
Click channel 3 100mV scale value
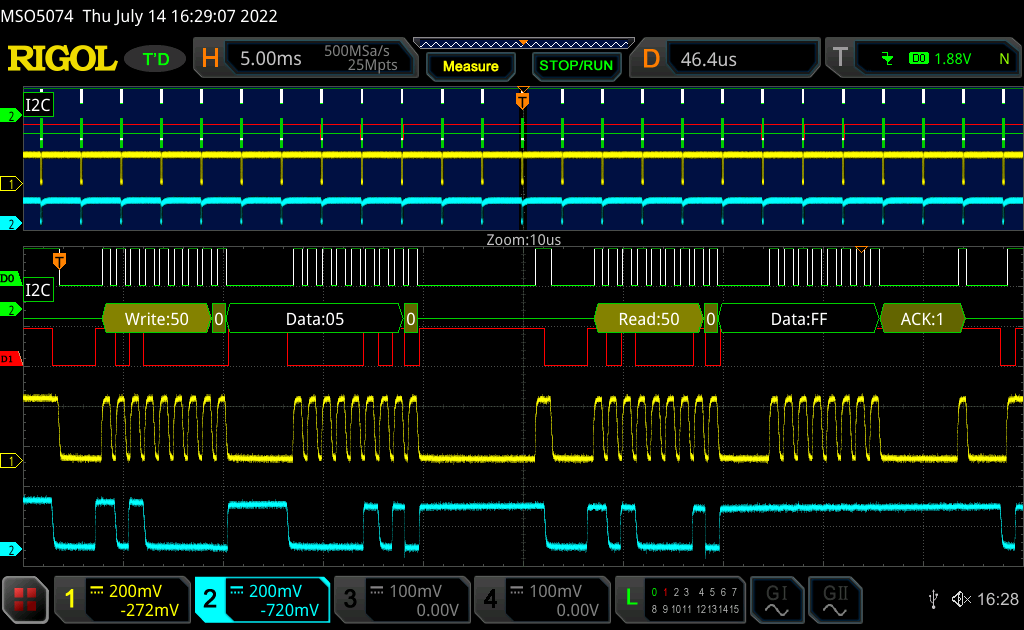pos(415,591)
